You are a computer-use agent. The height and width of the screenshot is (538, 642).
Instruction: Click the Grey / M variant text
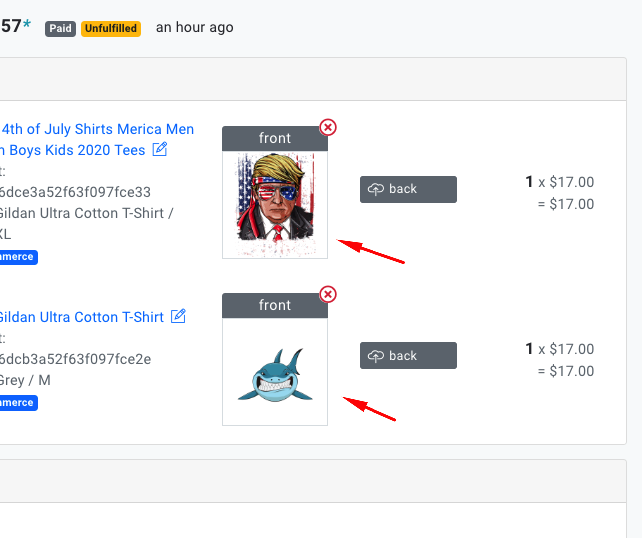point(25,380)
